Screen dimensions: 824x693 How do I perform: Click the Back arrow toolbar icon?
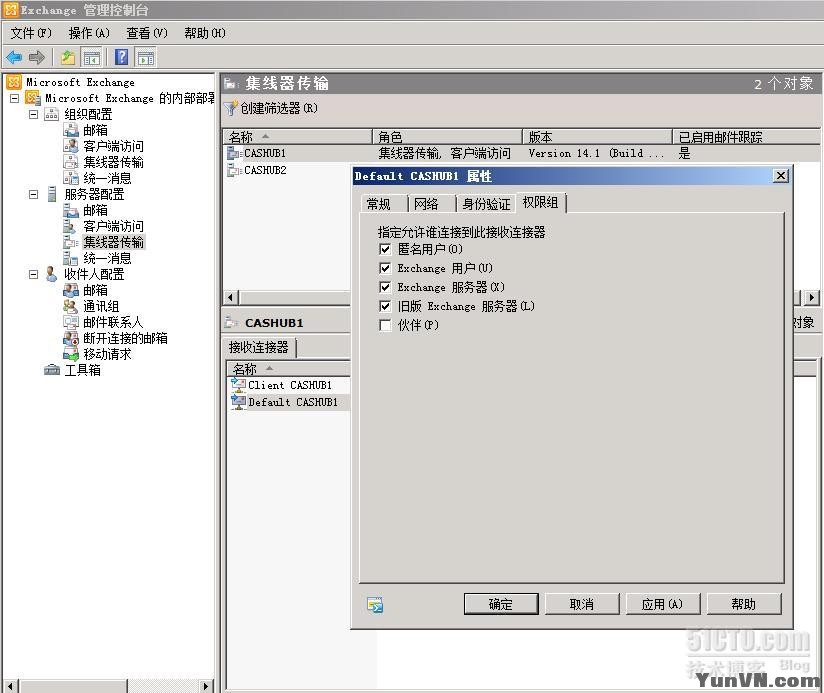point(14,57)
